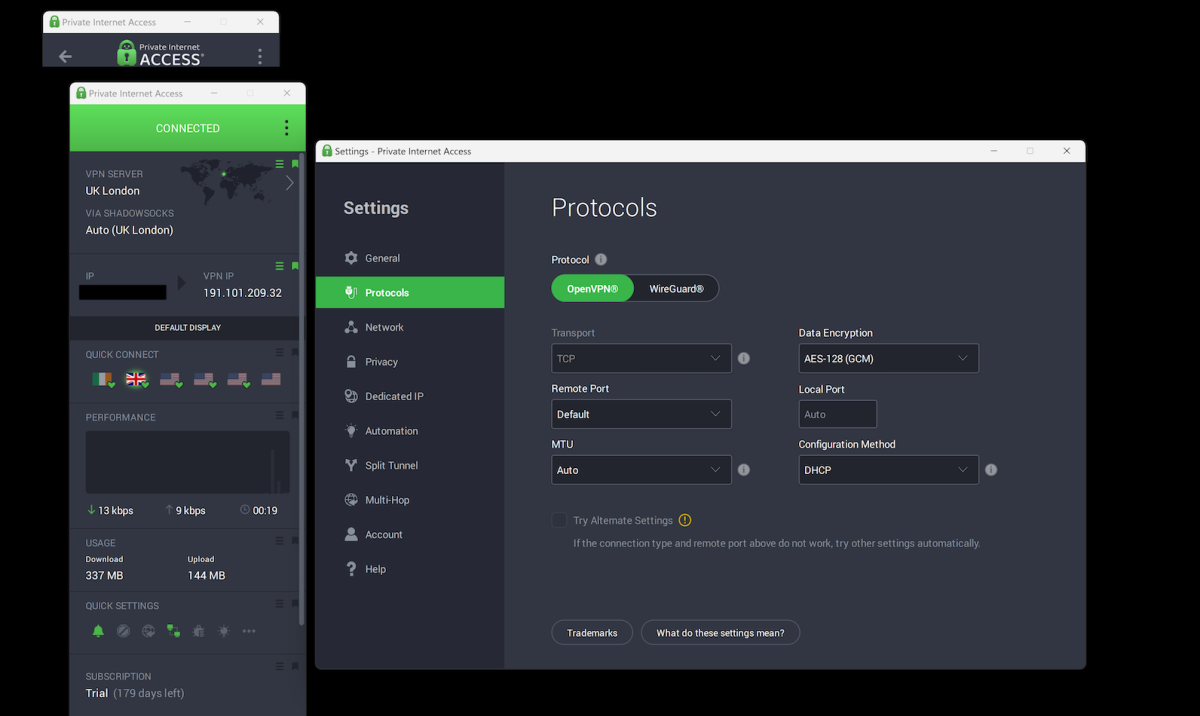This screenshot has width=1200, height=716.
Task: Click the back arrow in the top PIA window
Action: [65, 56]
